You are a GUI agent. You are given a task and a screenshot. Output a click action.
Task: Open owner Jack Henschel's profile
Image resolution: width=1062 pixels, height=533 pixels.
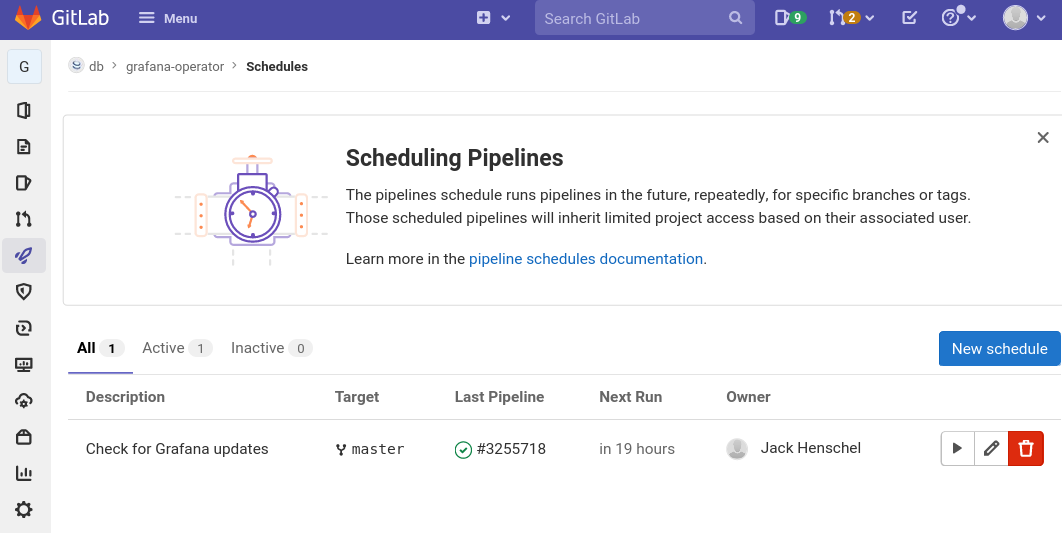811,448
